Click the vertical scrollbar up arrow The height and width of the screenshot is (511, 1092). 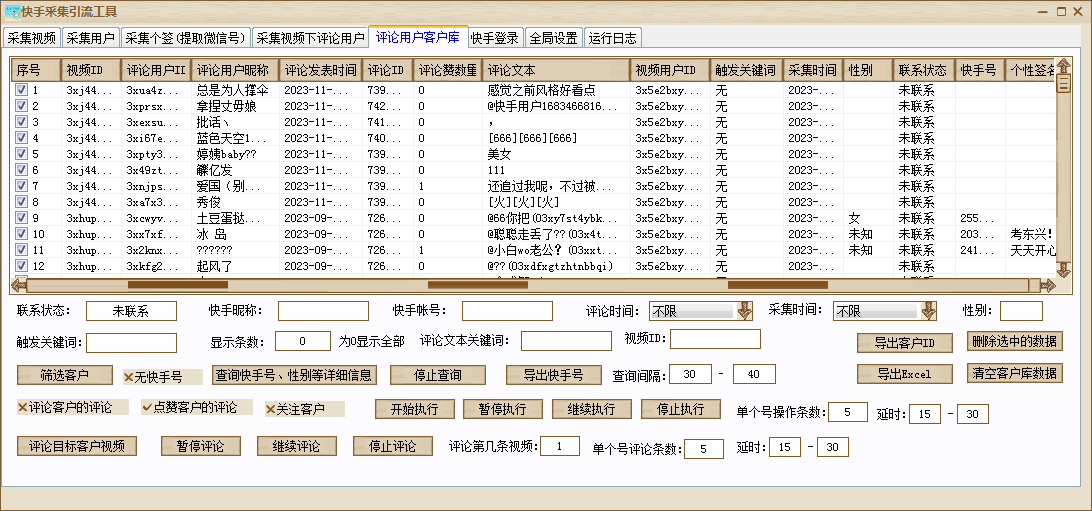tap(1063, 67)
